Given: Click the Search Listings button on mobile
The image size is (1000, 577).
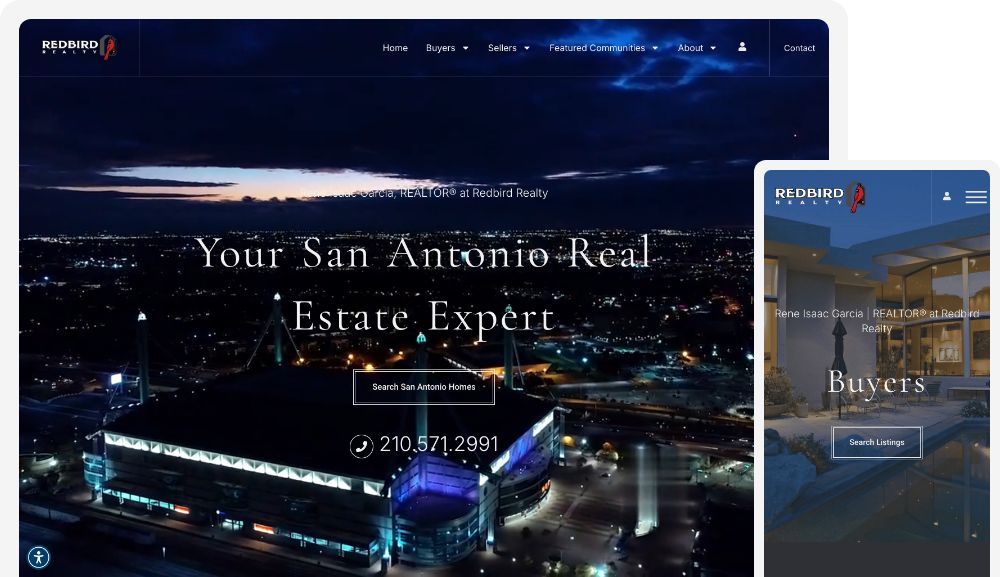Looking at the screenshot, I should pos(876,441).
